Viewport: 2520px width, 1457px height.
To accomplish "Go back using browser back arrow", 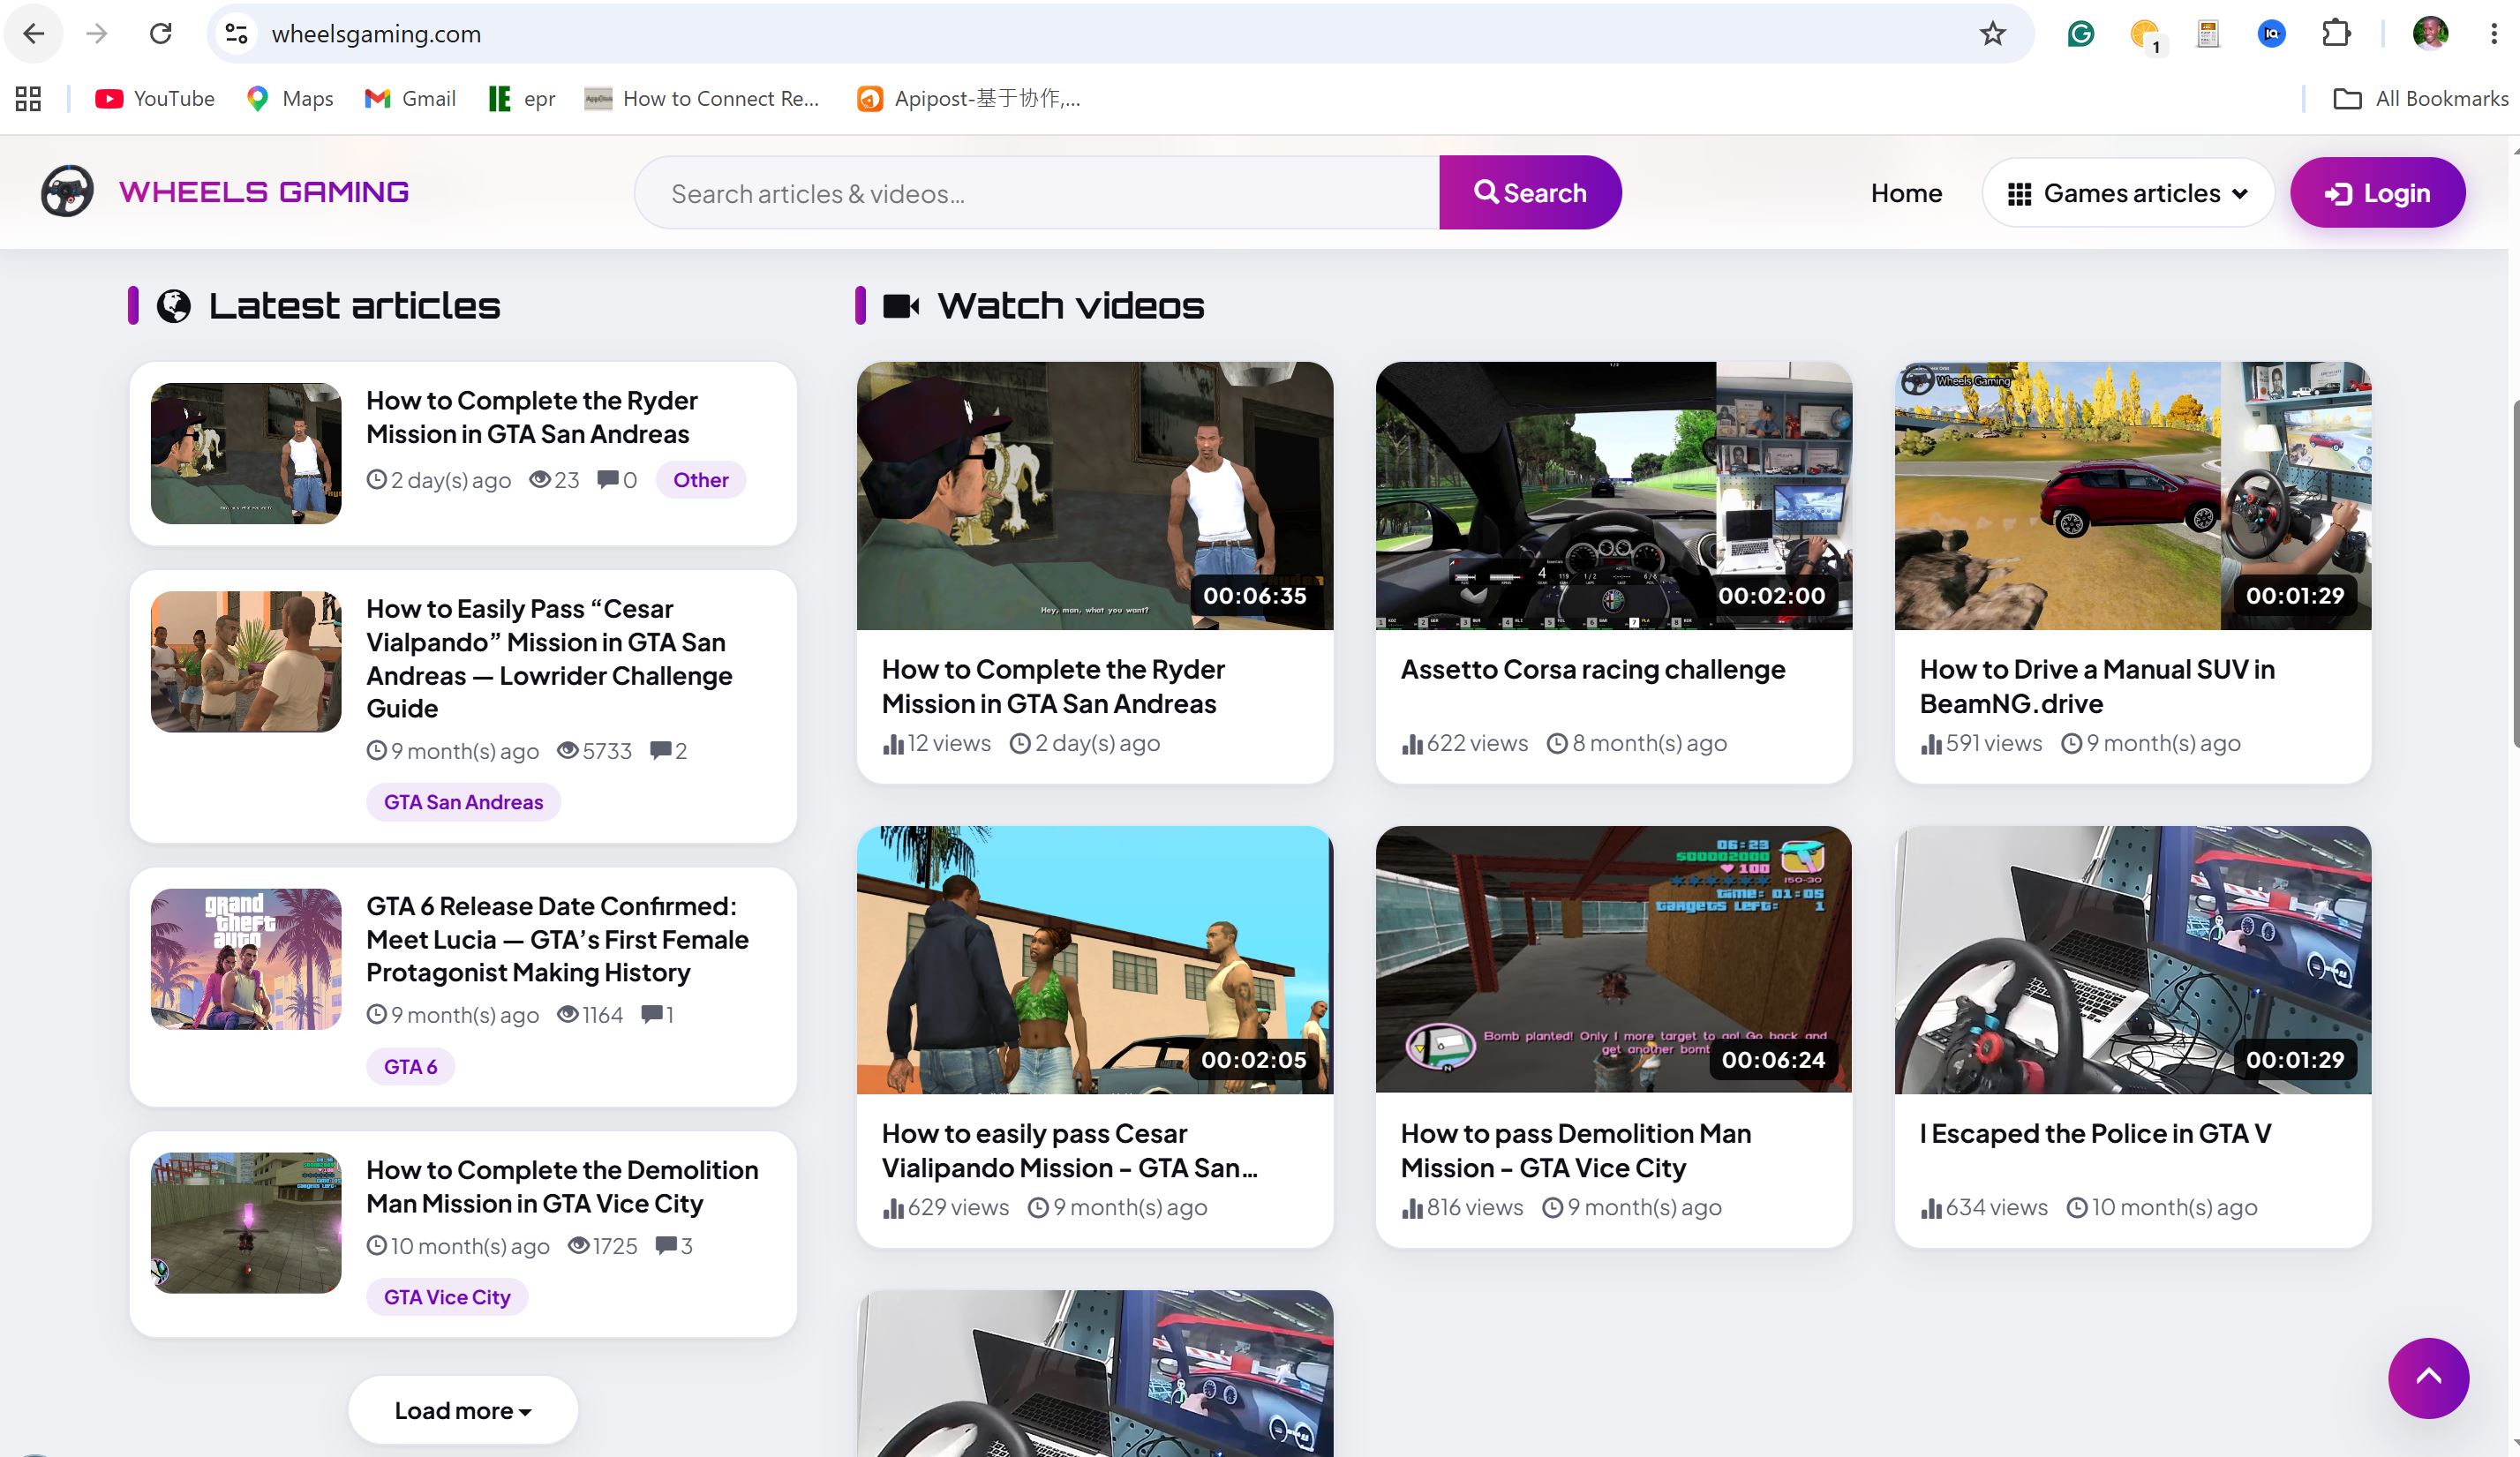I will click(34, 34).
